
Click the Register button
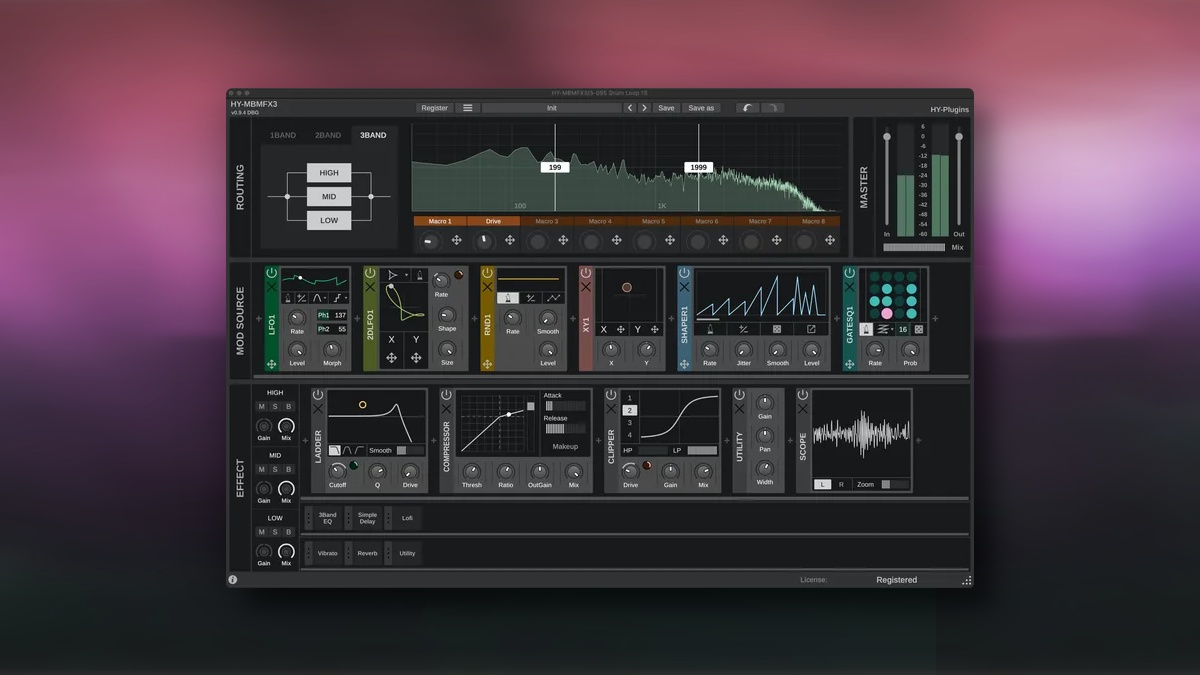pos(434,108)
